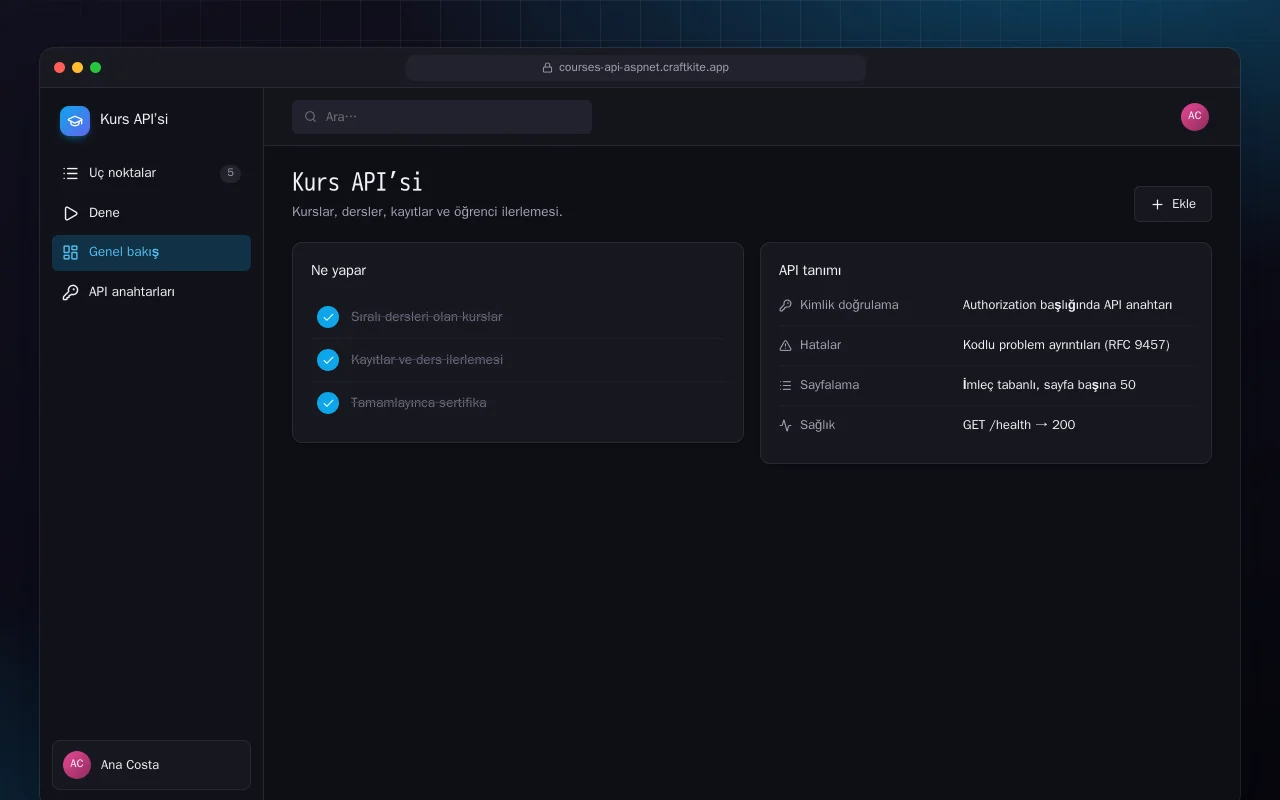Click the magnifier icon in search bar
1280x800 pixels.
click(x=311, y=117)
